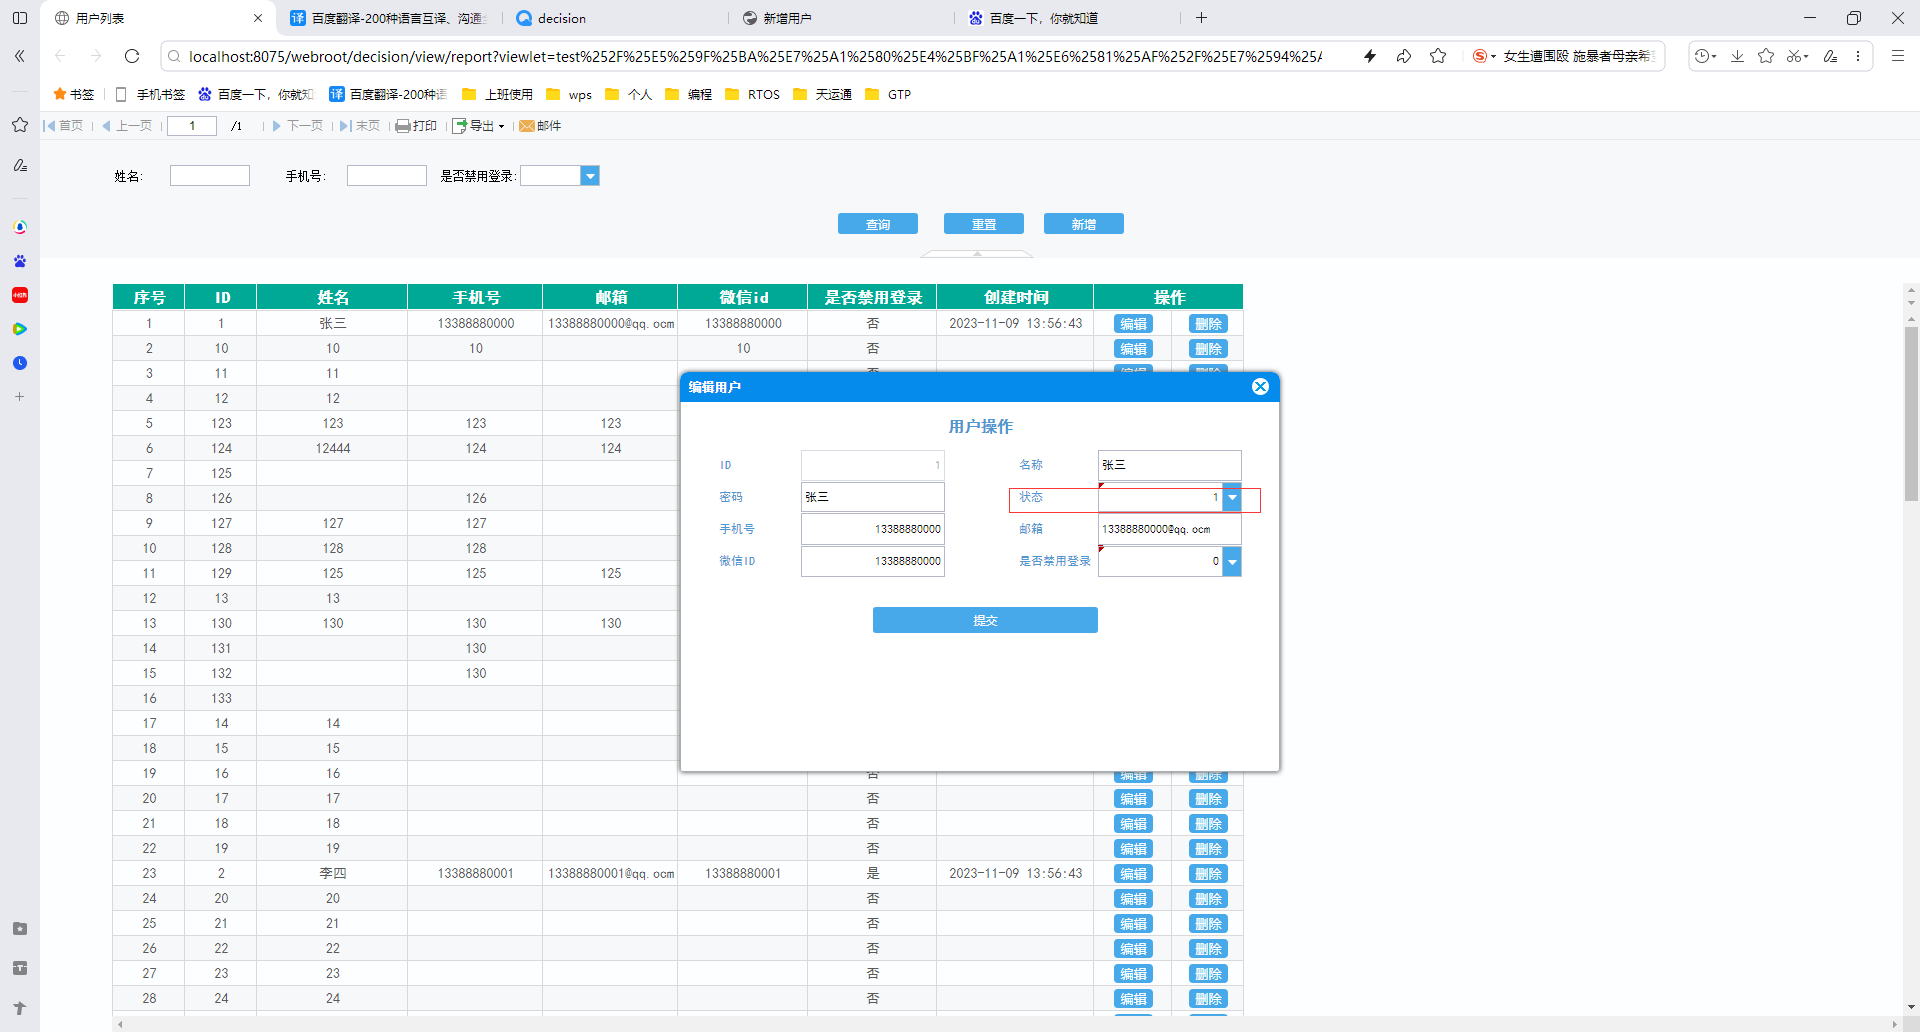This screenshot has height=1032, width=1920.
Task: Open the export dropdown in report toolbar
Action: (x=479, y=126)
